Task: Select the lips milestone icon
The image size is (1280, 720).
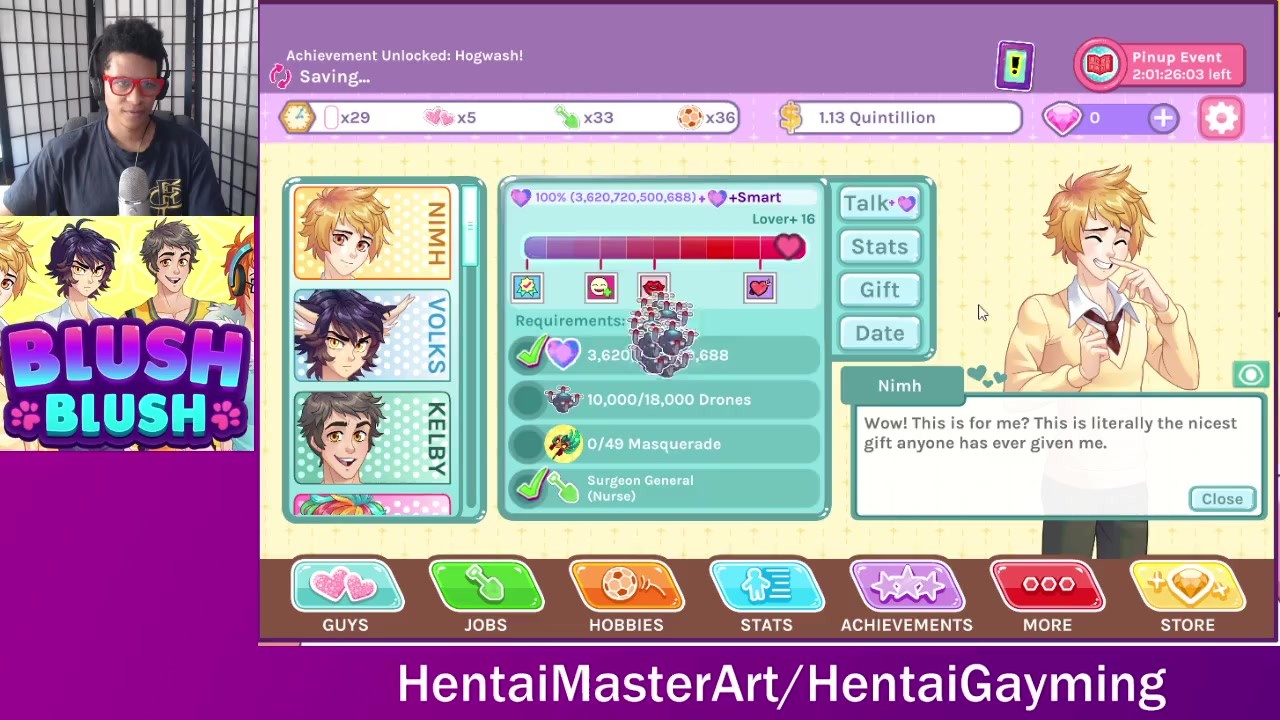Action: pyautogui.click(x=653, y=288)
